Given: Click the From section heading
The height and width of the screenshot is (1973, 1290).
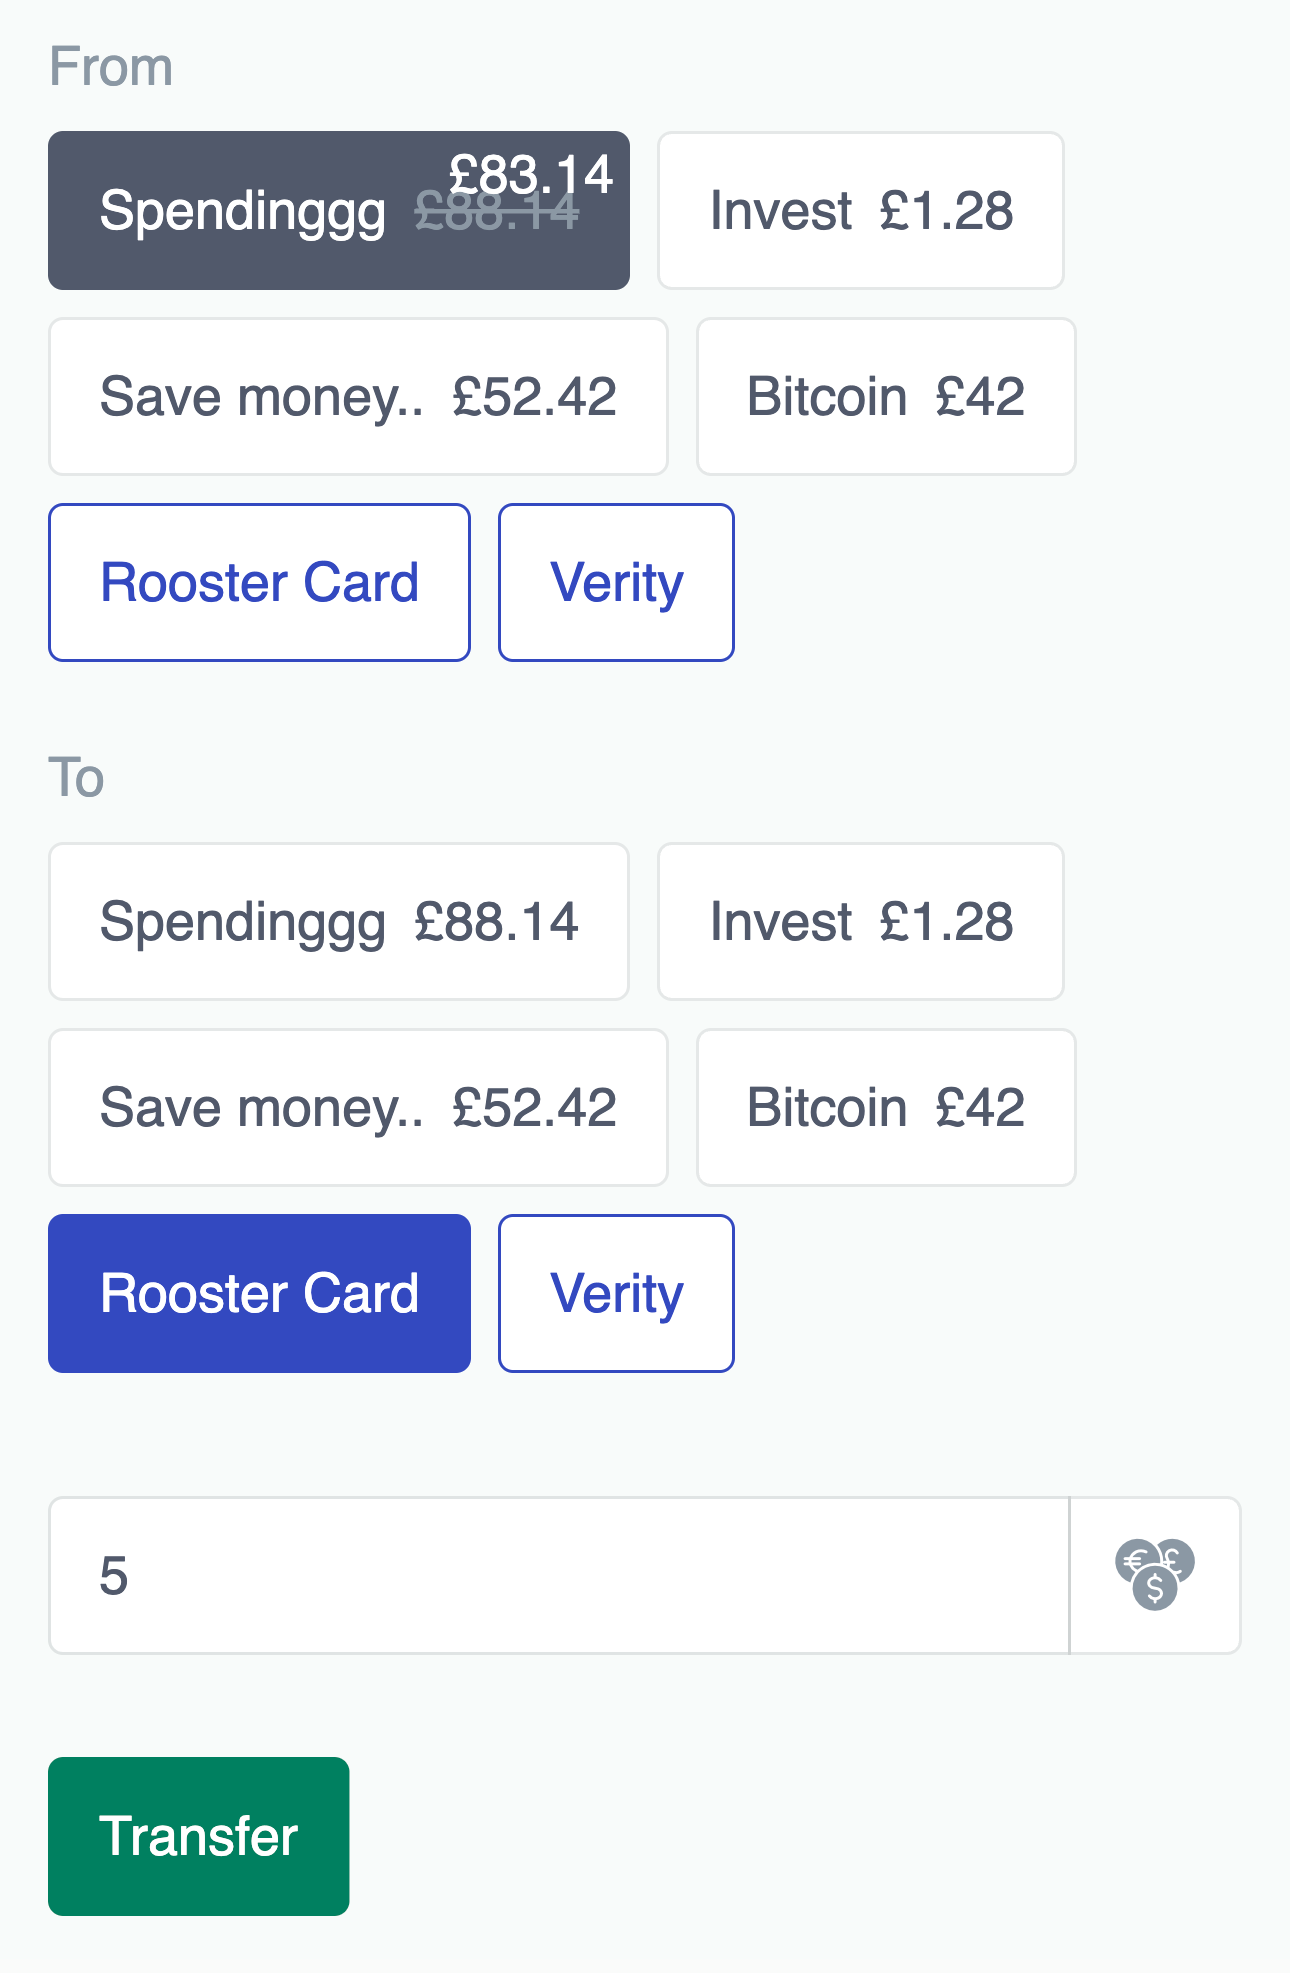Looking at the screenshot, I should point(111,67).
